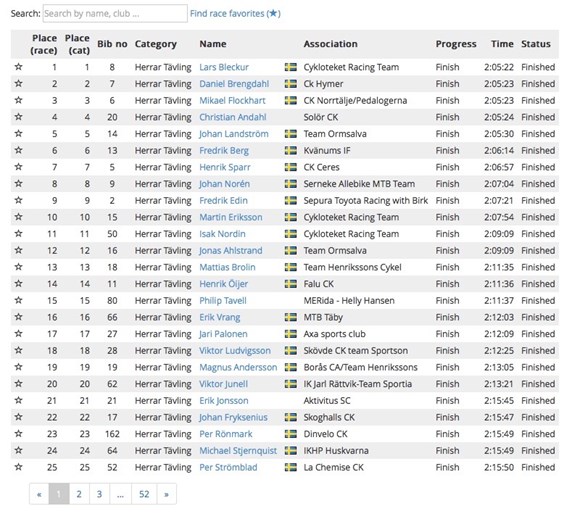Sort by Progress column header
580x514 pixels.
pyautogui.click(x=456, y=44)
